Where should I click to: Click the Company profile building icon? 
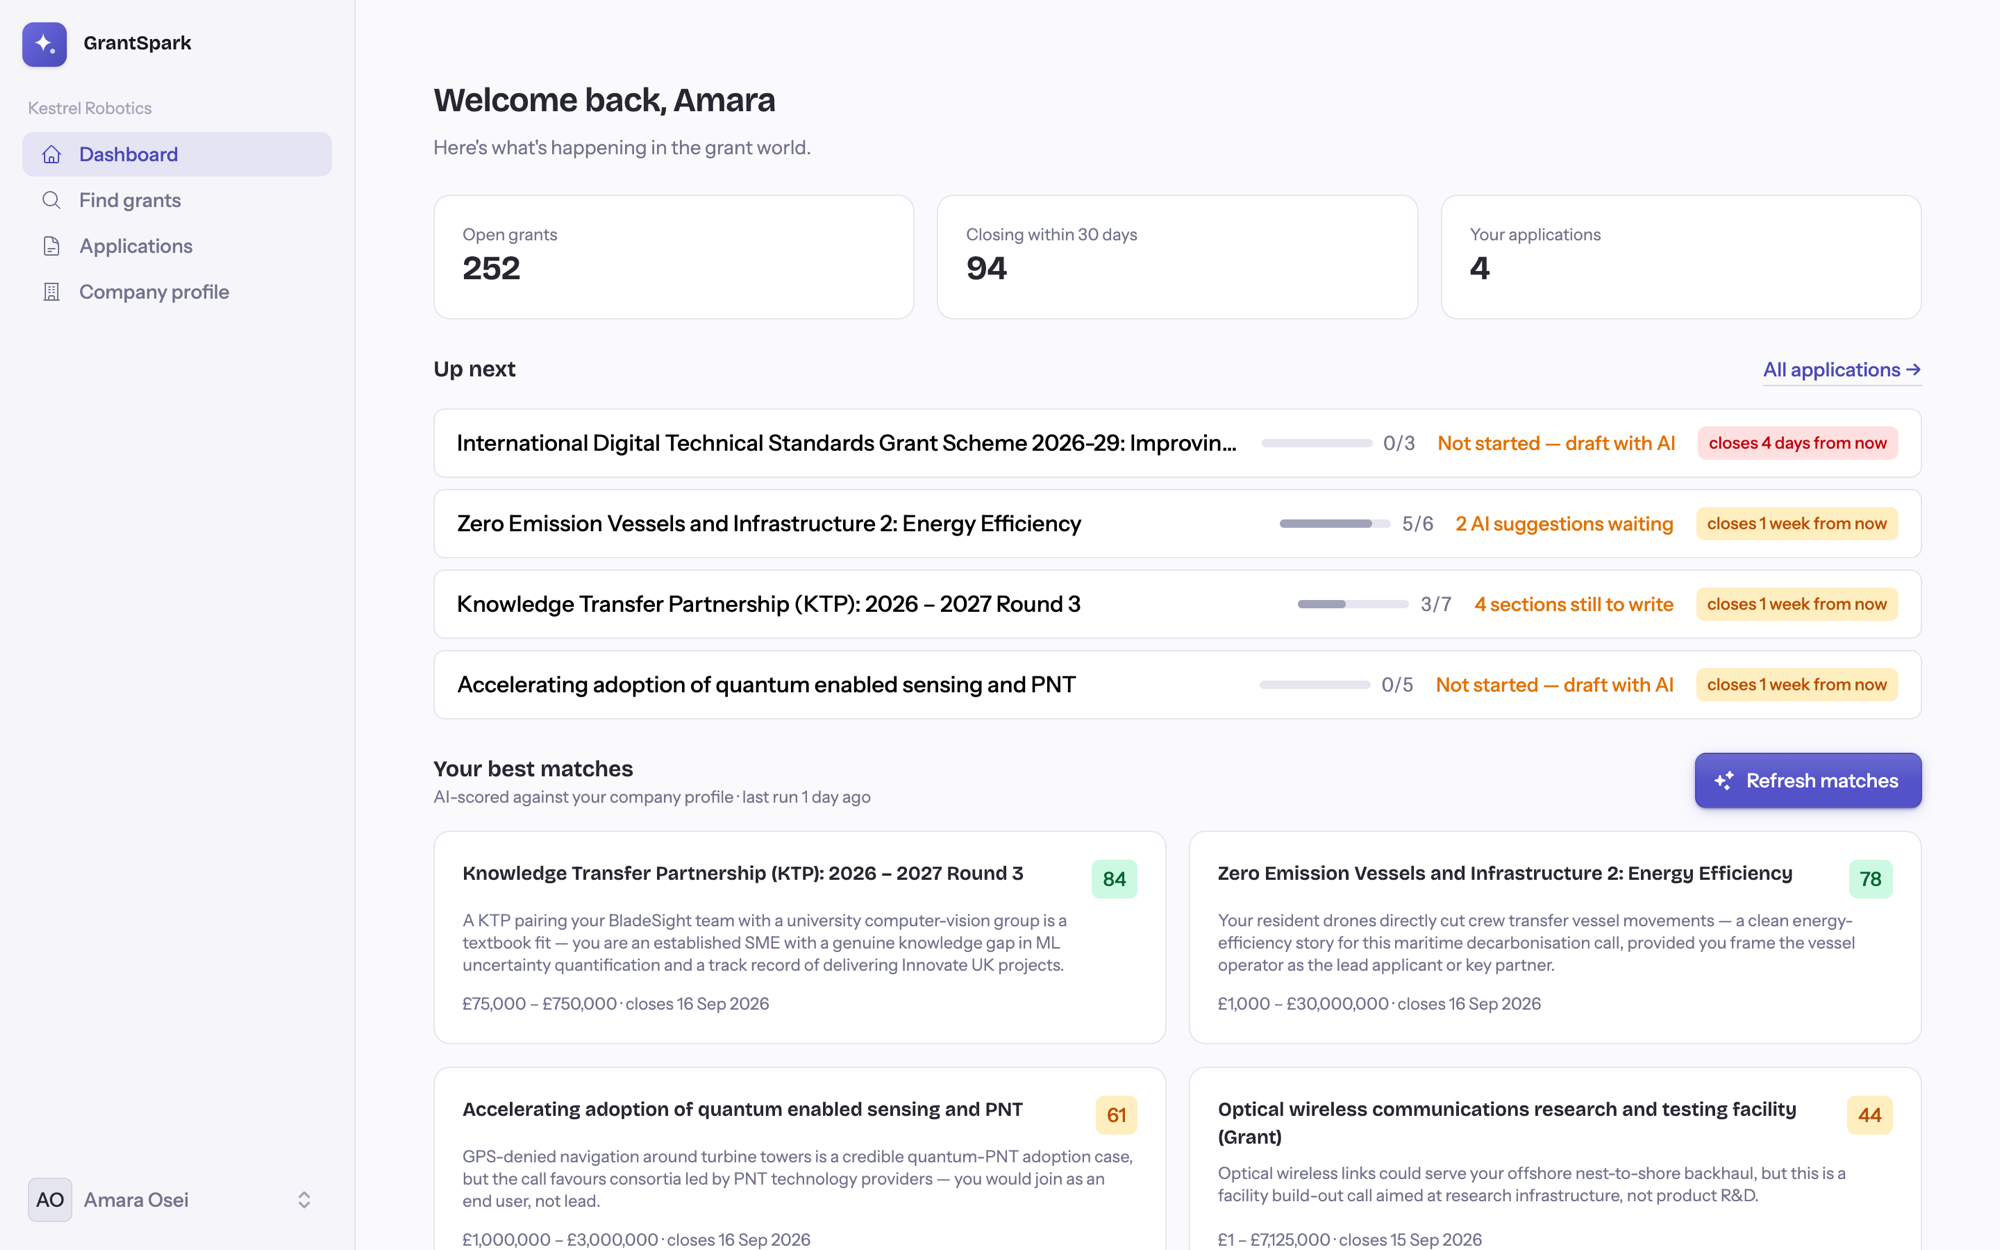(52, 292)
